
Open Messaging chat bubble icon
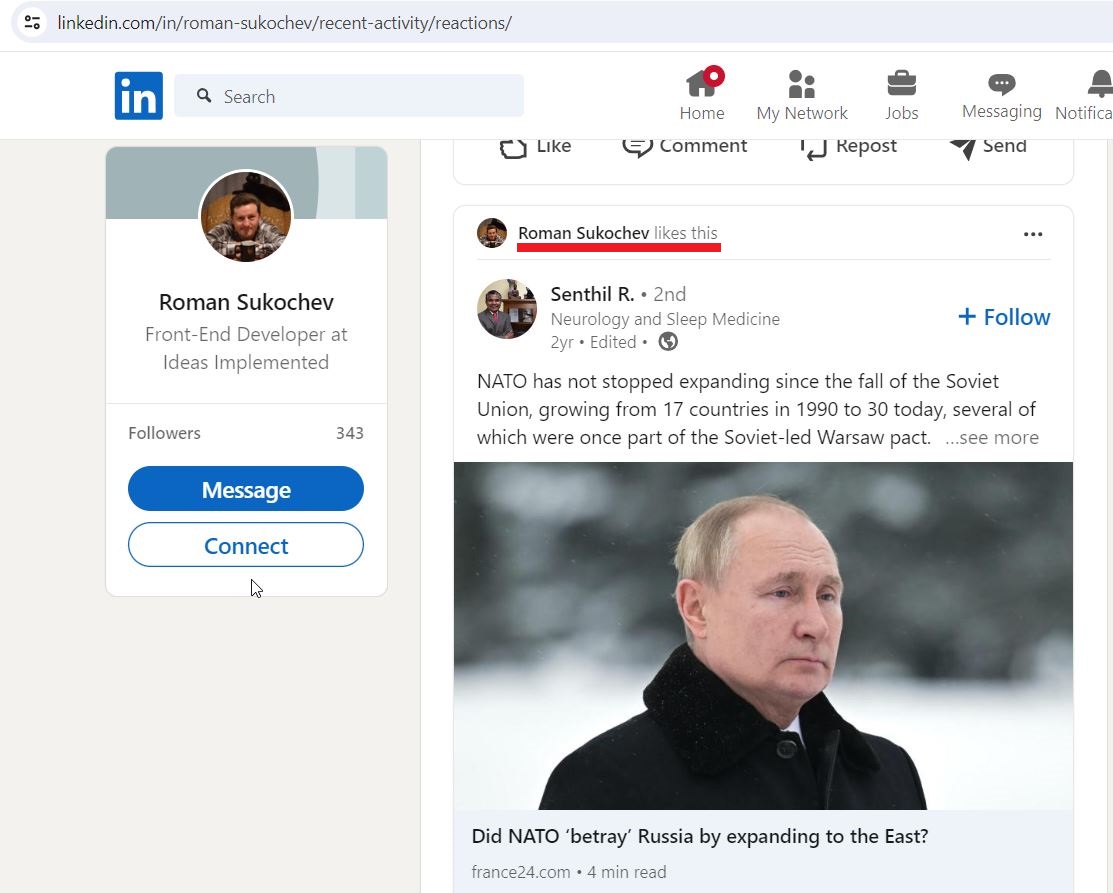point(1002,84)
